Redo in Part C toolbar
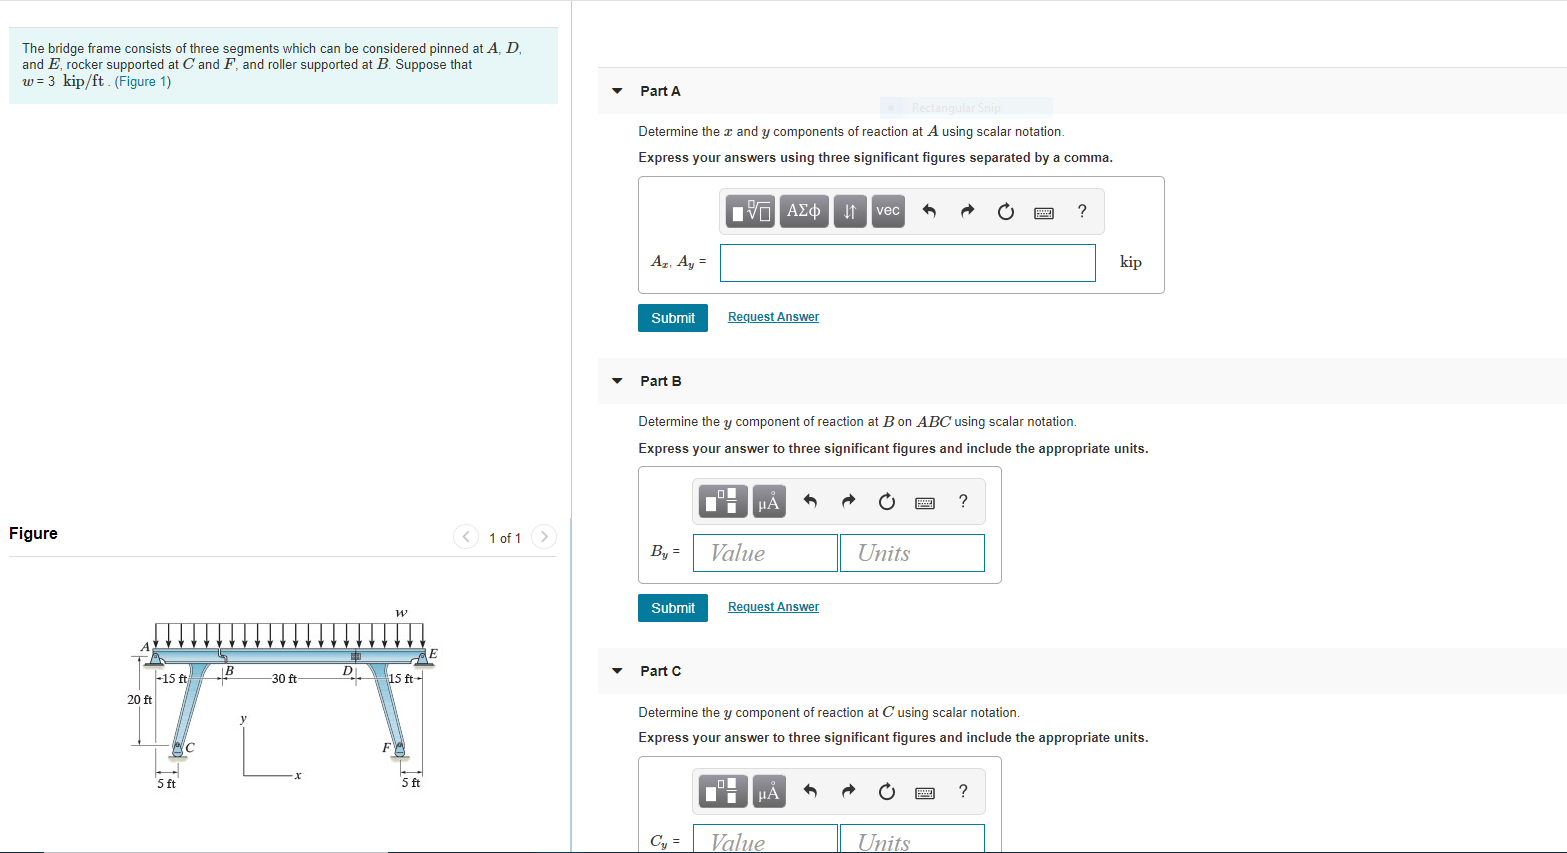 849,791
